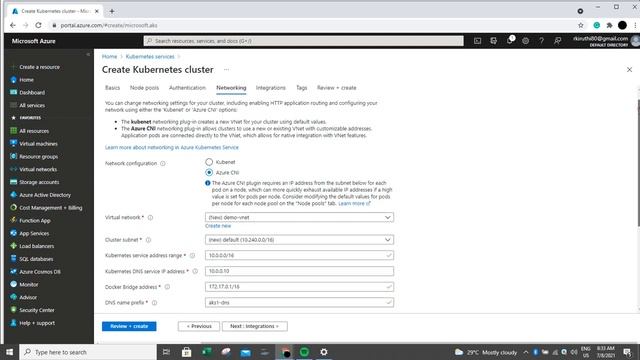Open the Feedback icon in header

[557, 41]
